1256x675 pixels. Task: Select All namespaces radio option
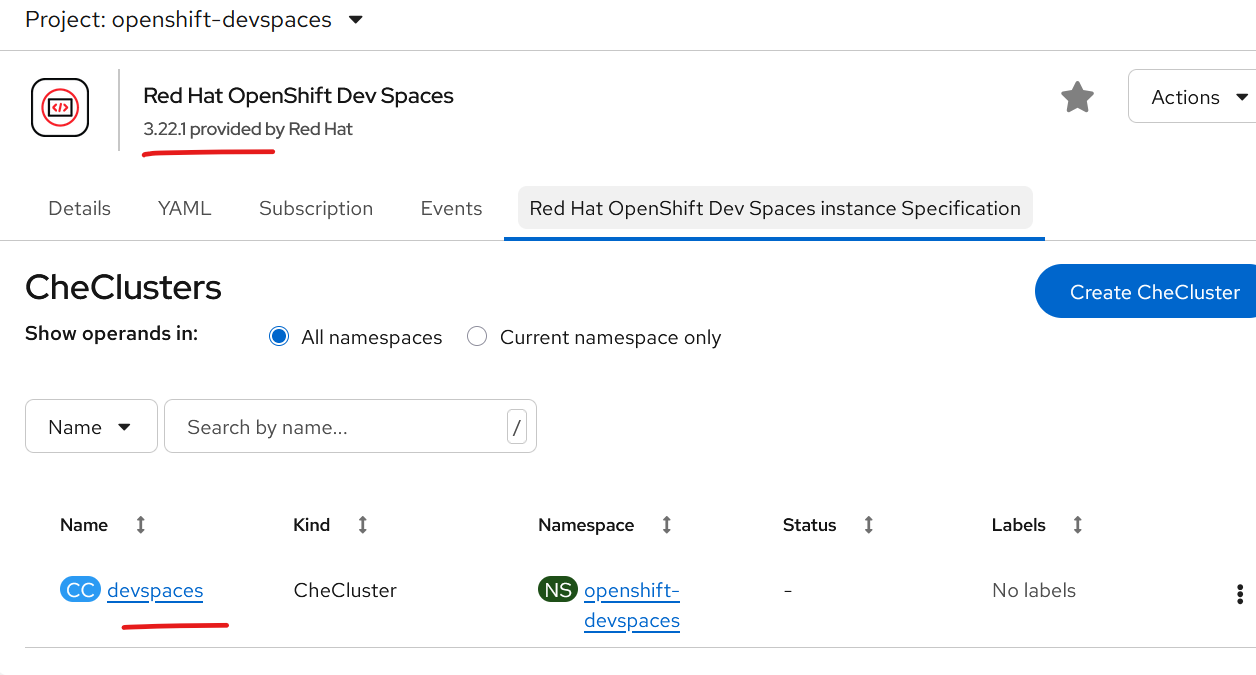pyautogui.click(x=279, y=337)
